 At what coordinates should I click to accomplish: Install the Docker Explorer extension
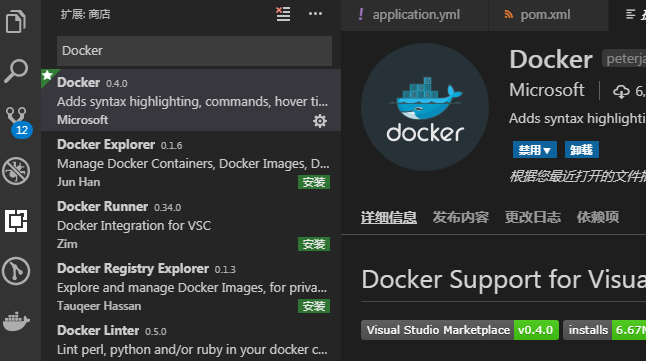click(x=314, y=182)
